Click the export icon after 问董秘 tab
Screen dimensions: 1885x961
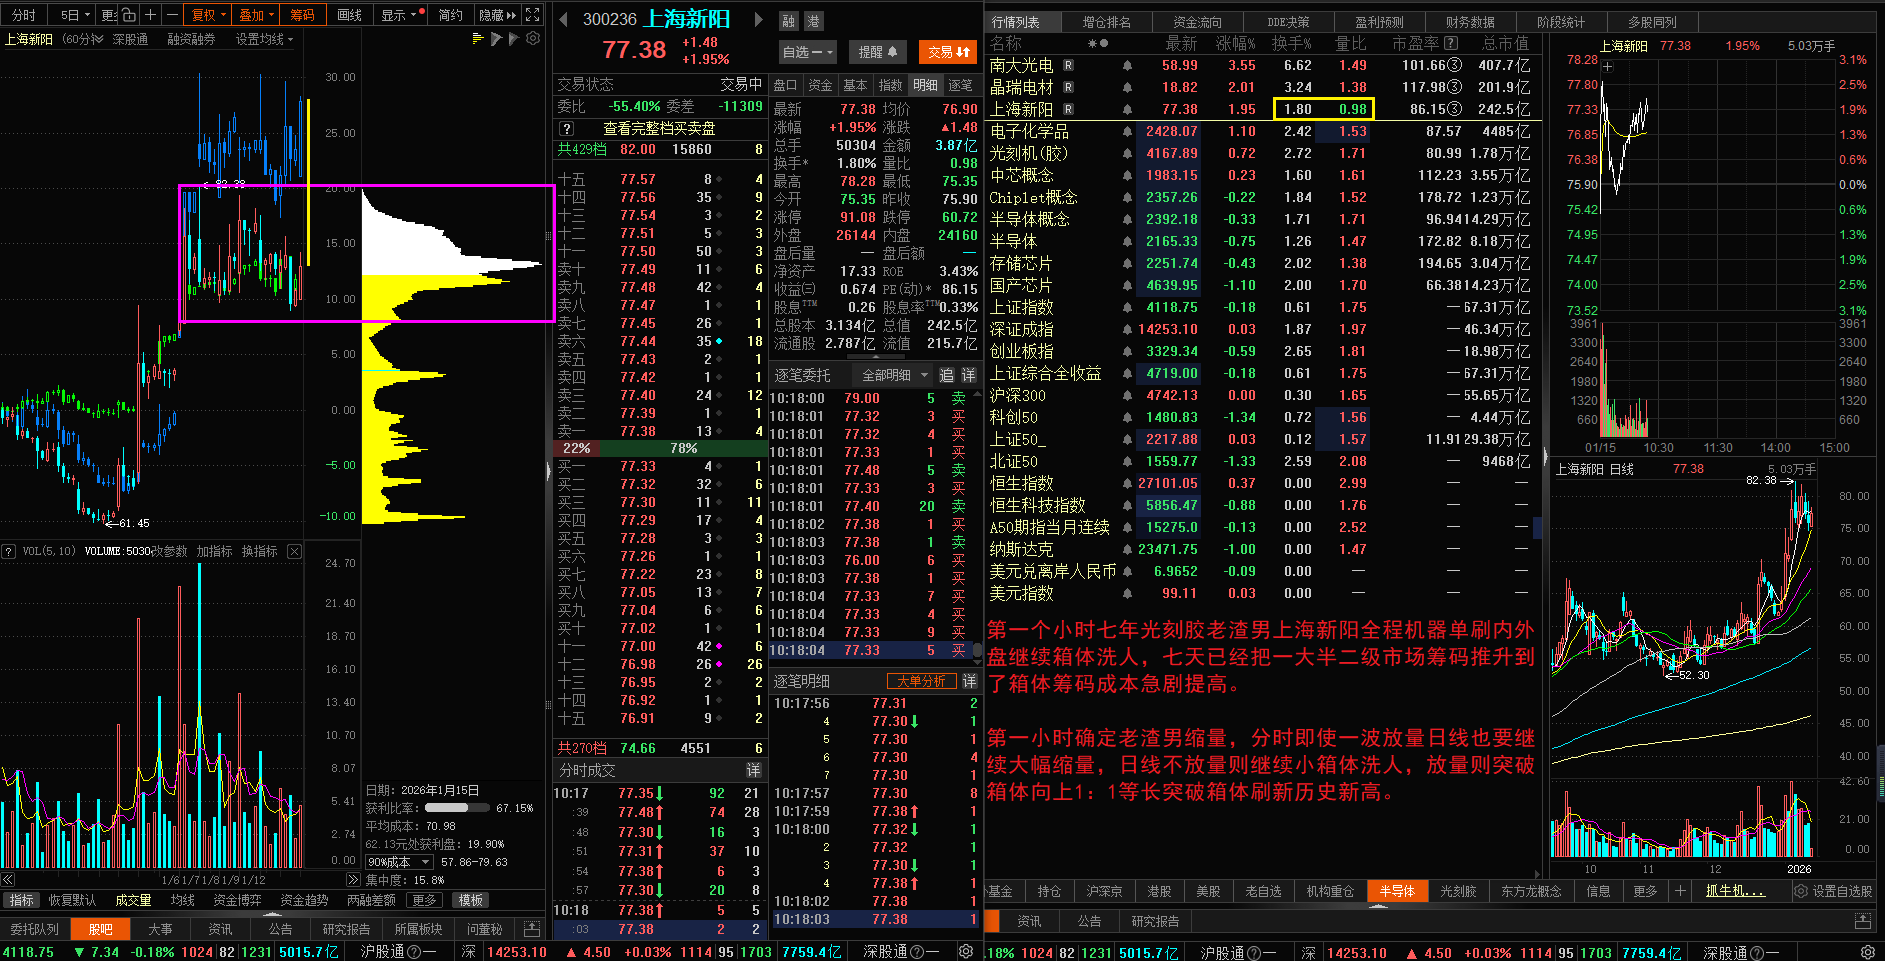tap(531, 929)
